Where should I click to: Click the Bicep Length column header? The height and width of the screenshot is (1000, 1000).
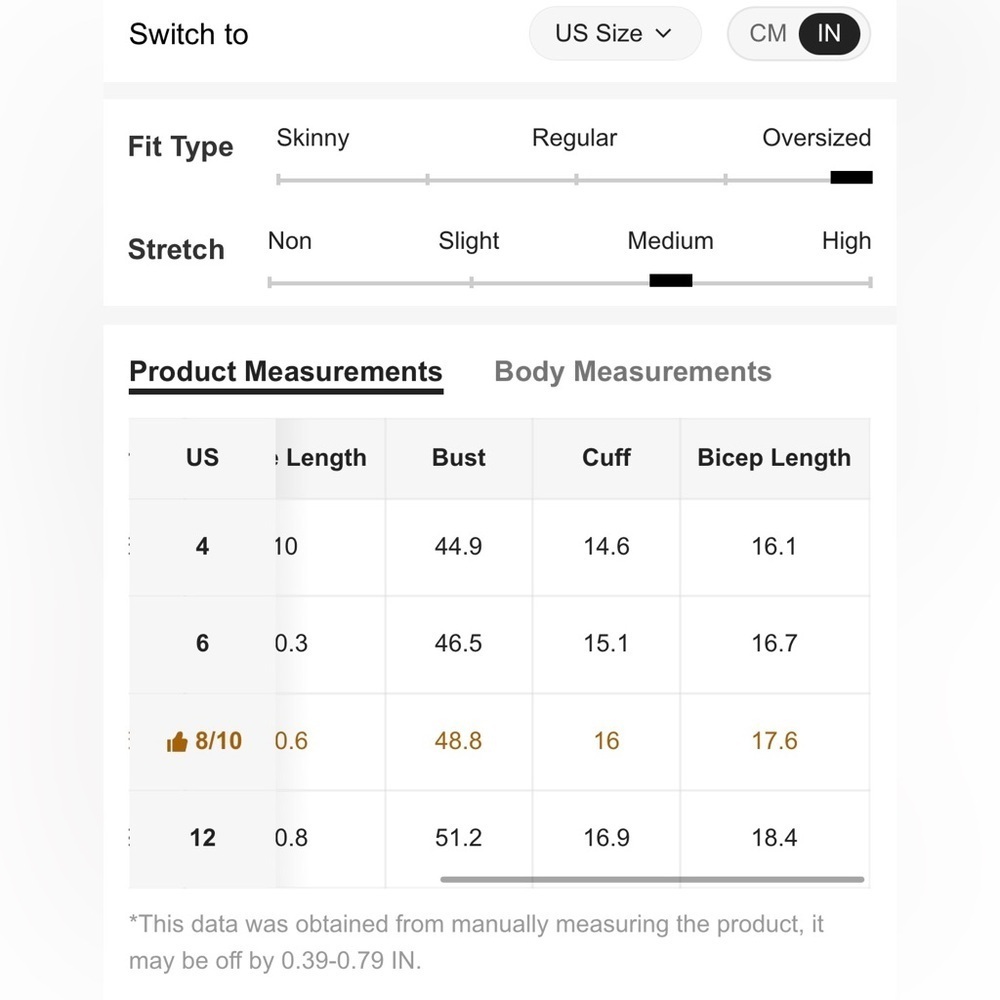[x=774, y=458]
